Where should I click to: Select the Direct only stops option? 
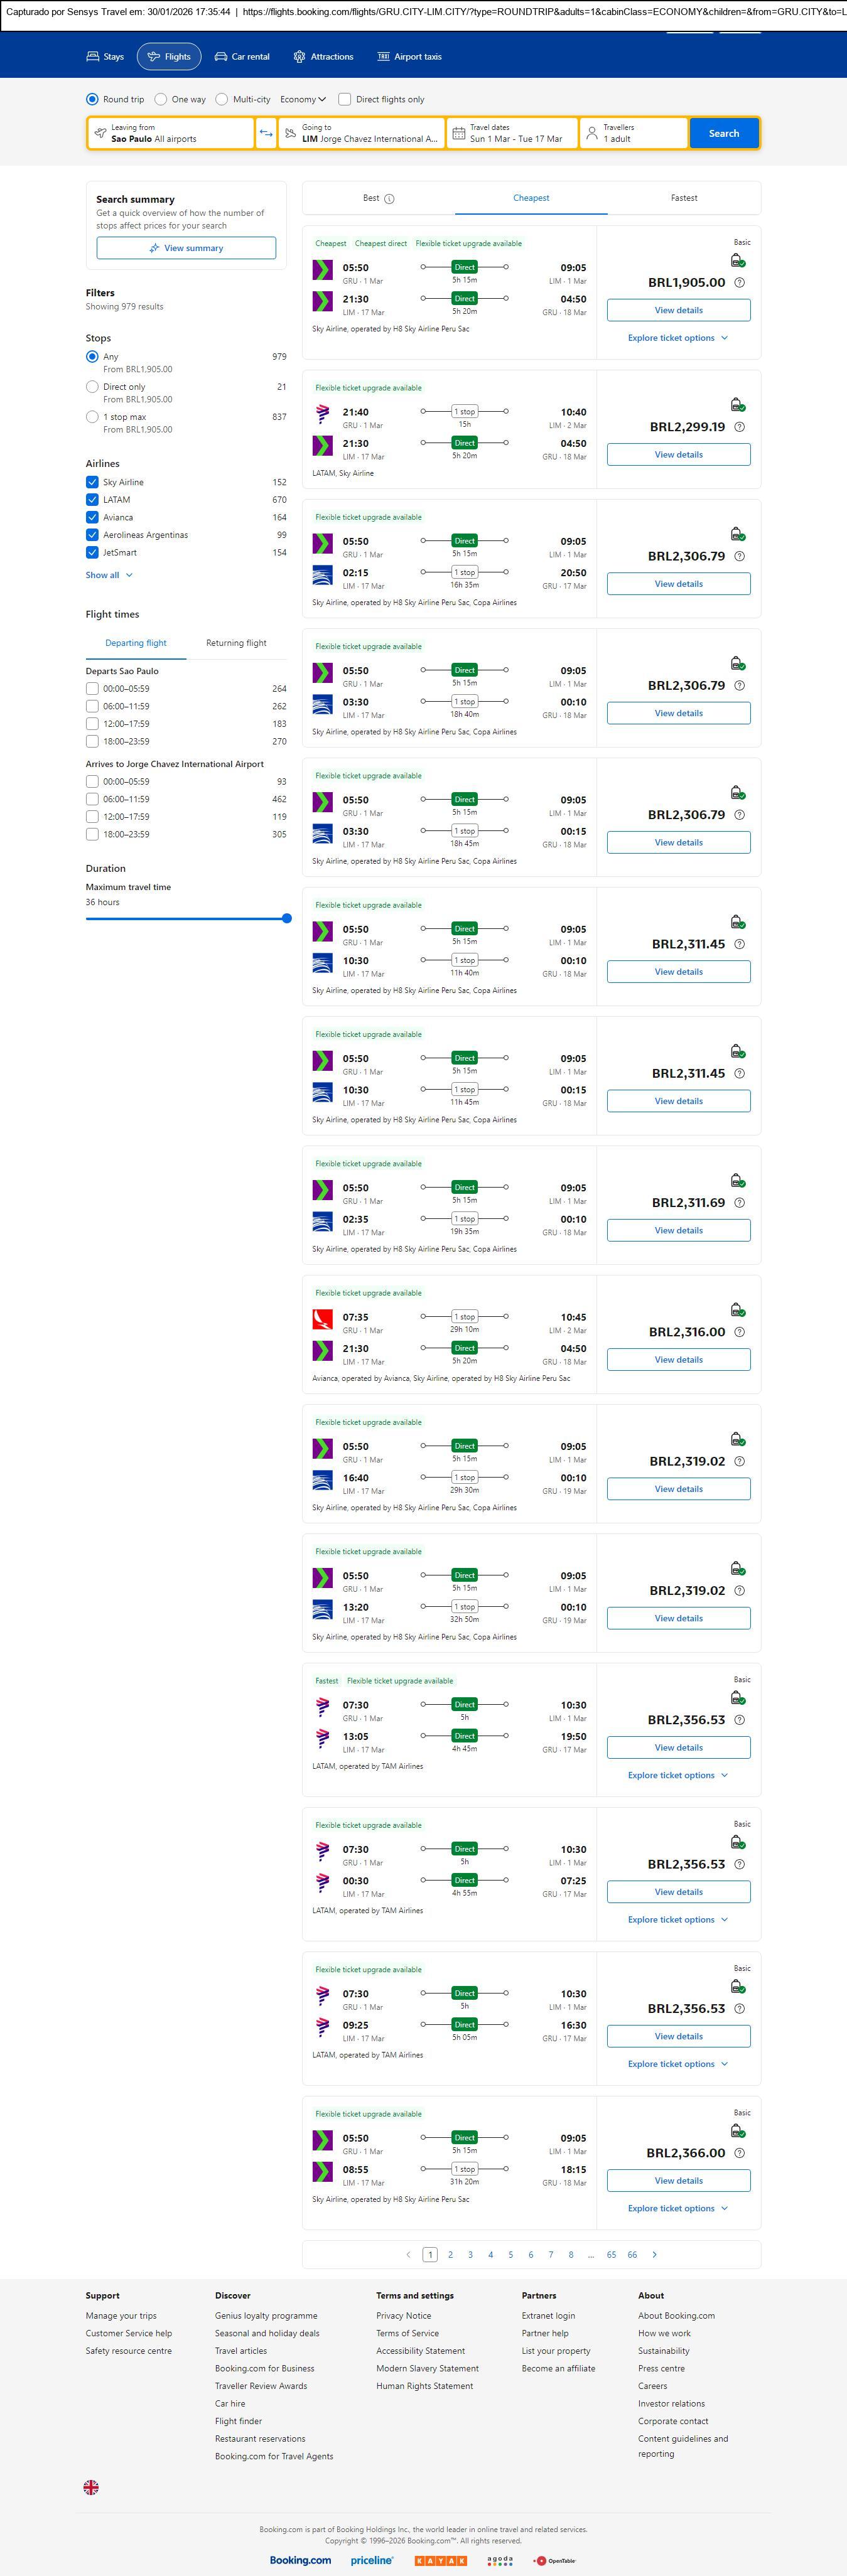pos(92,387)
